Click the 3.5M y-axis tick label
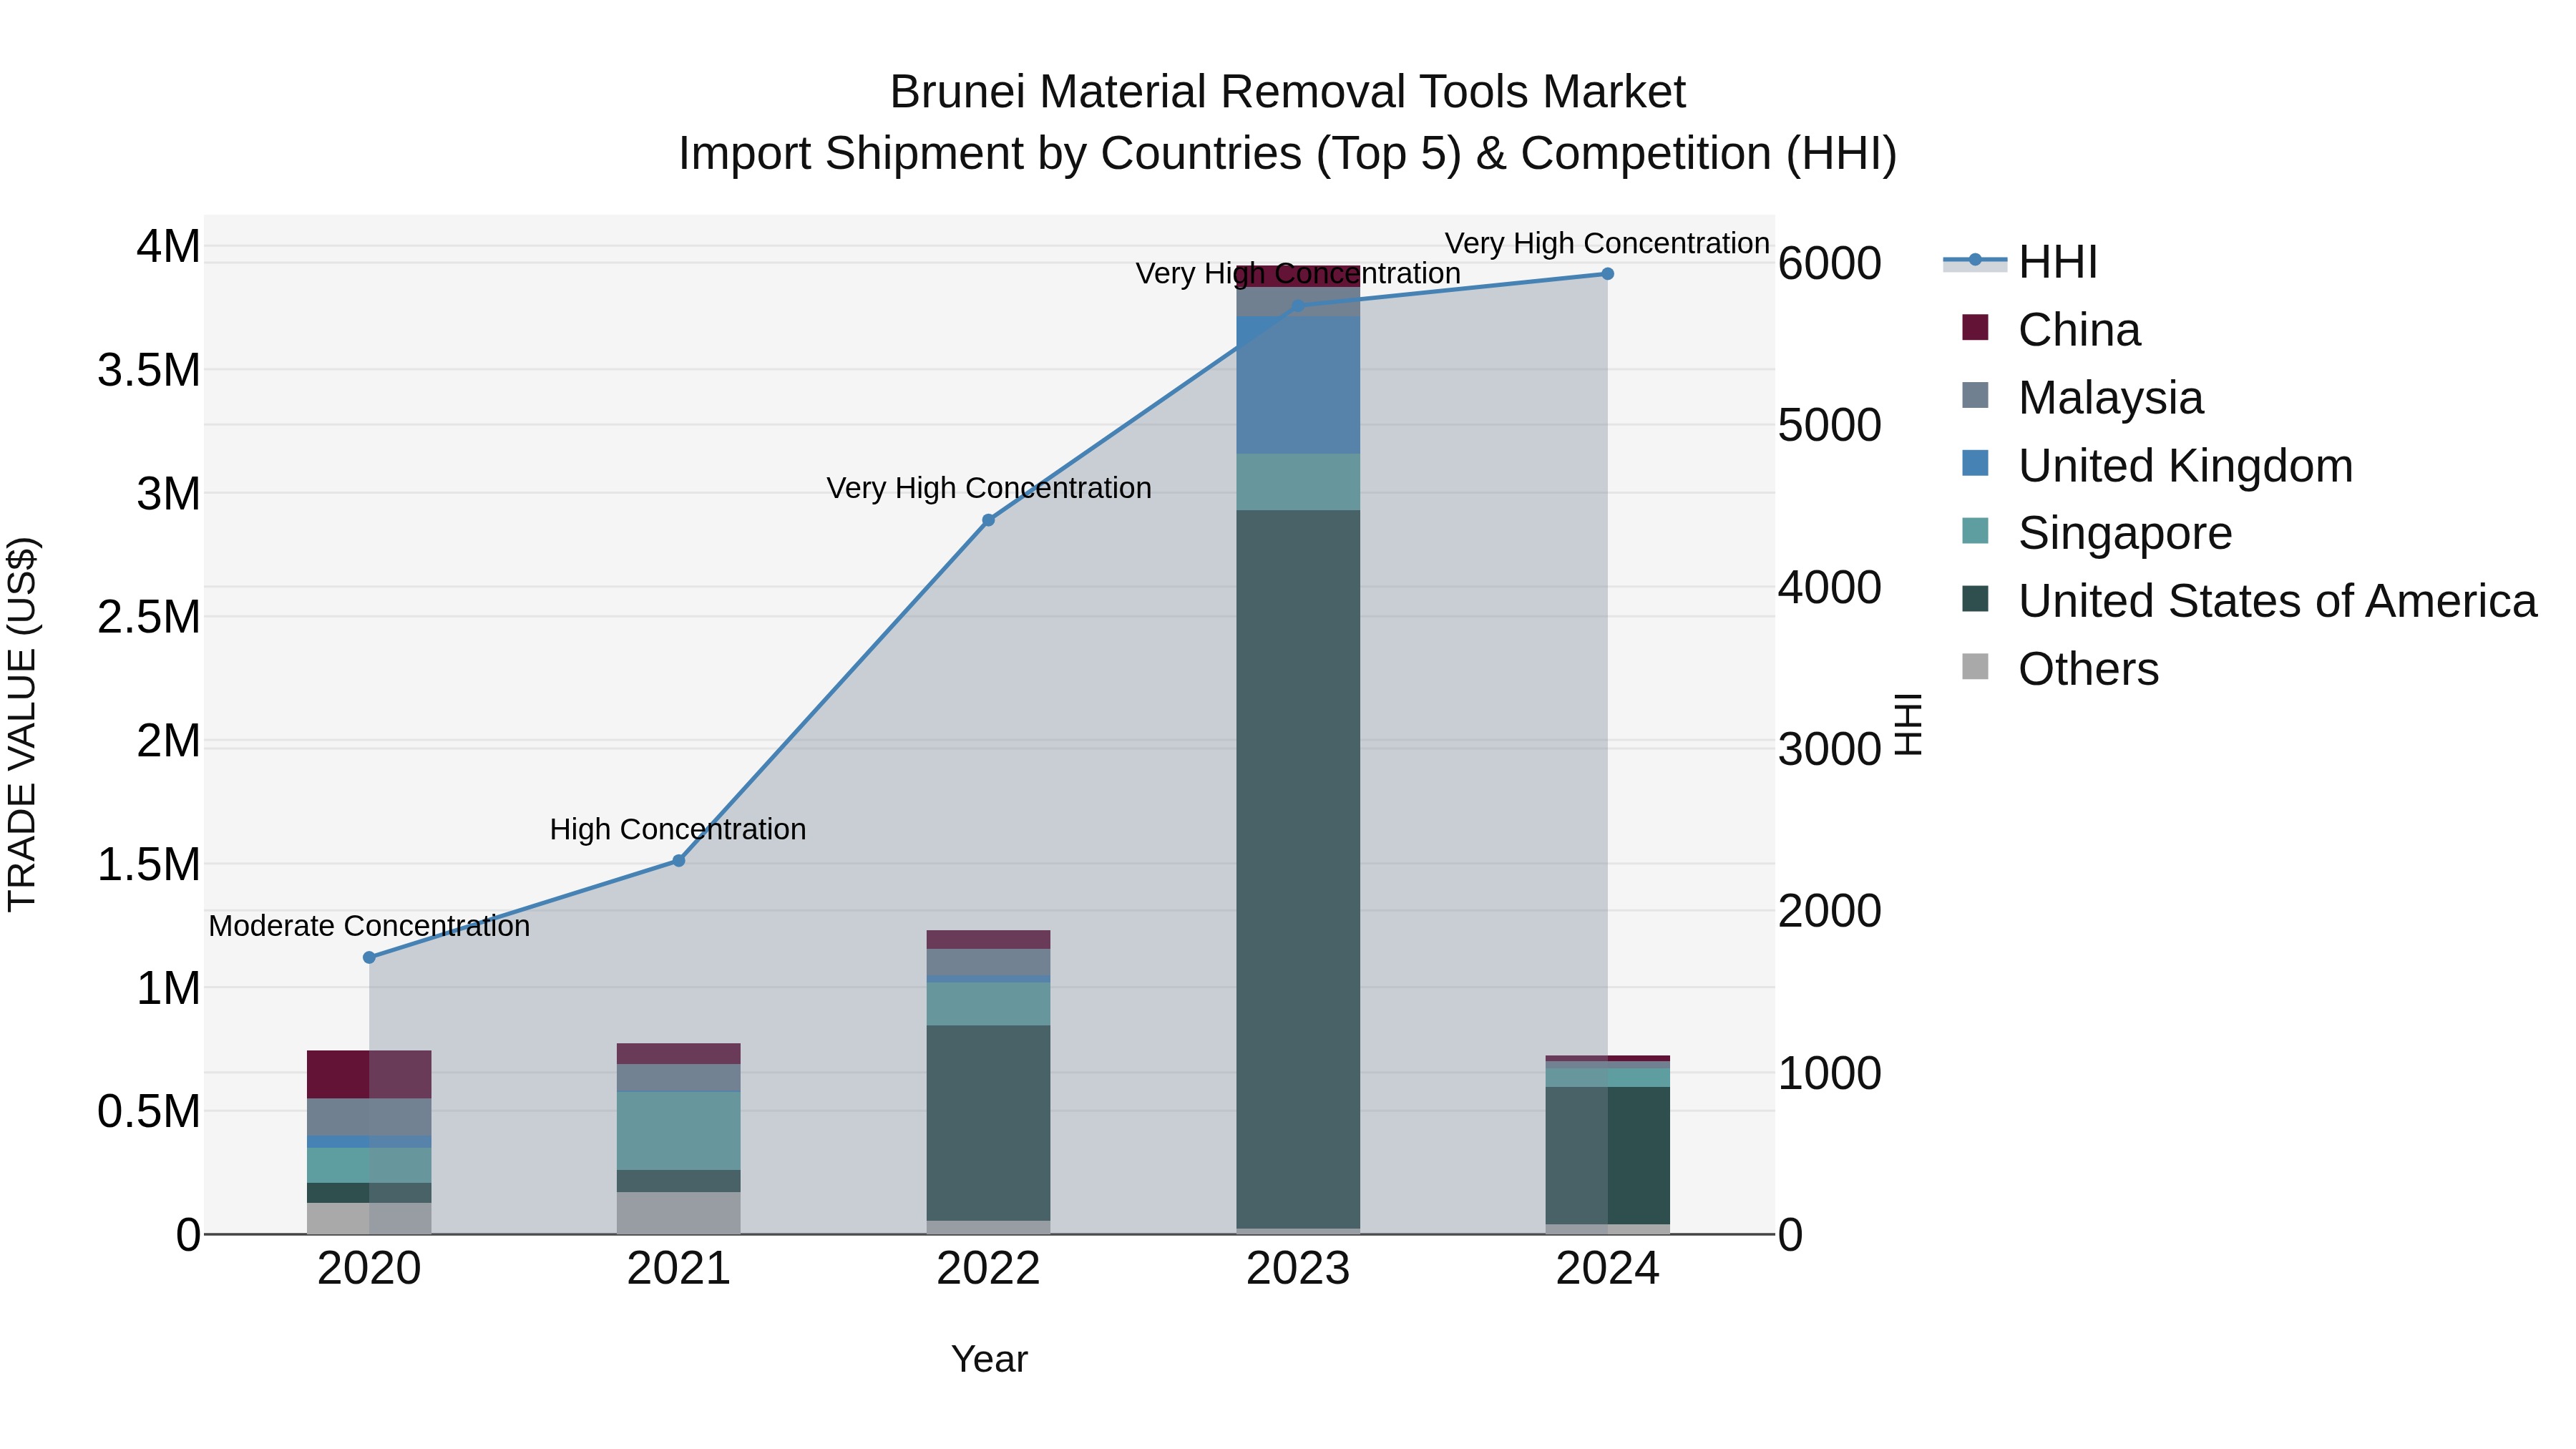 [149, 370]
